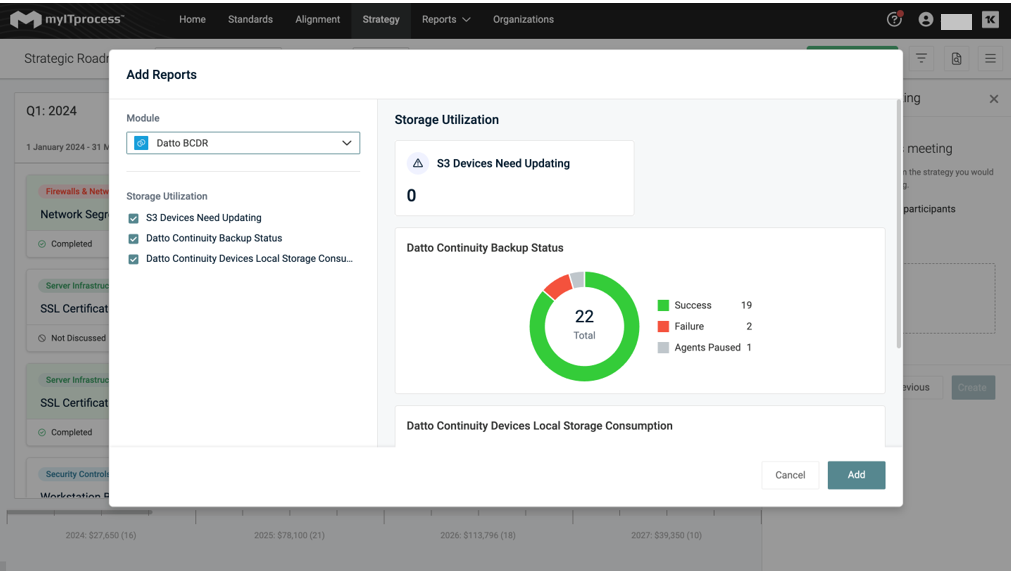Open the Alignment tab

click(x=317, y=19)
